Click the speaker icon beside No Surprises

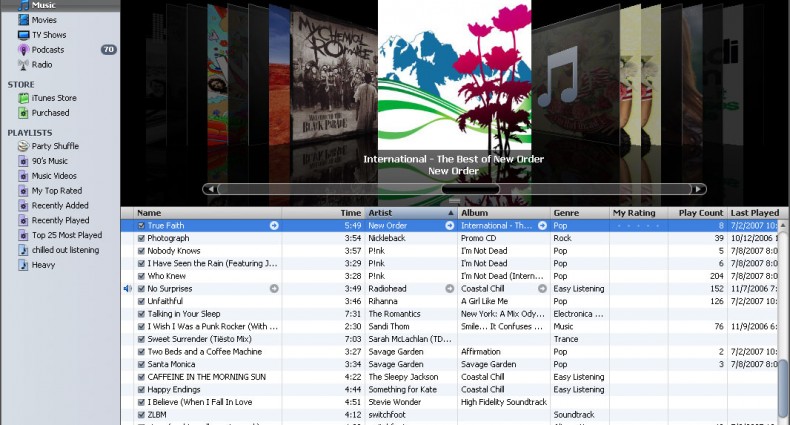point(127,288)
